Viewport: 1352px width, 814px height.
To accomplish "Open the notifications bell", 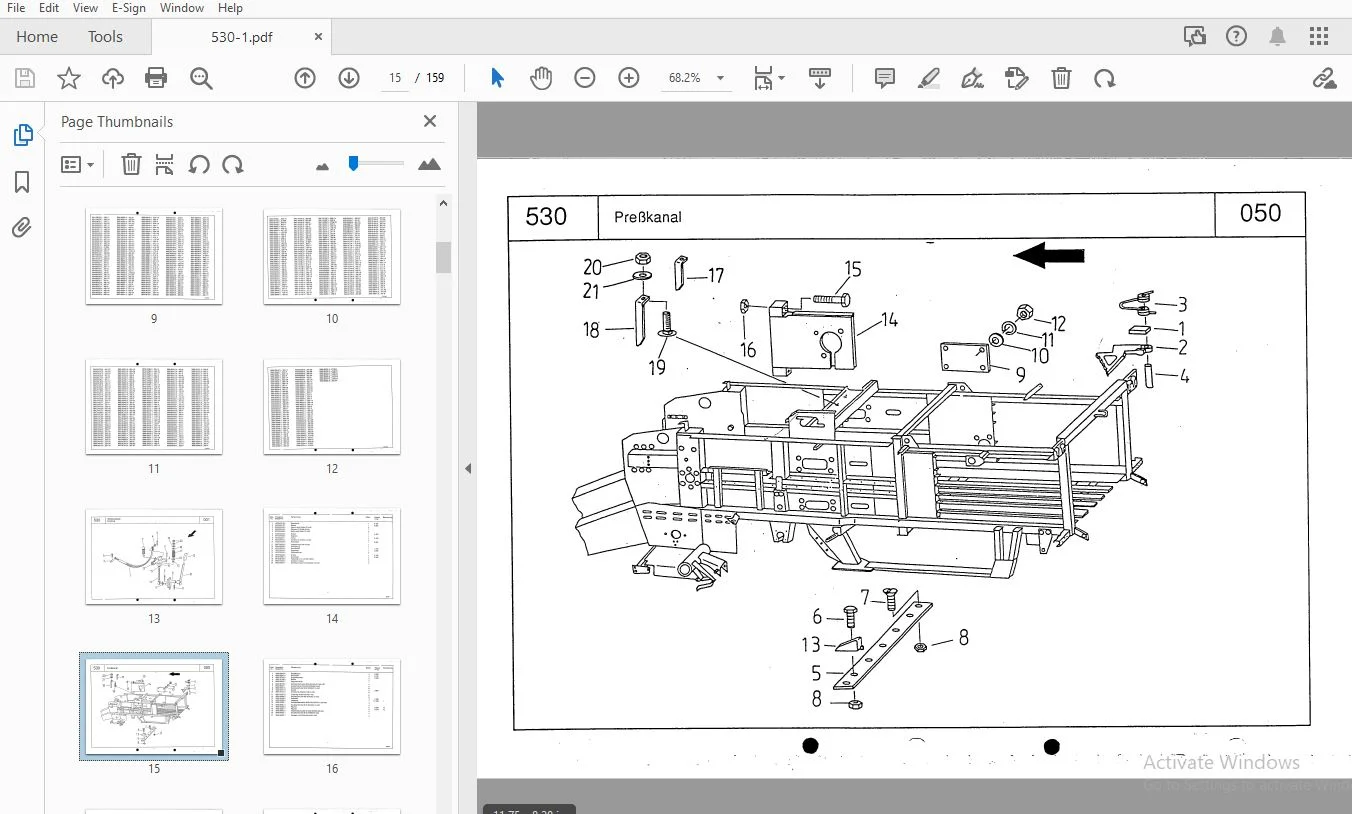I will (1277, 37).
